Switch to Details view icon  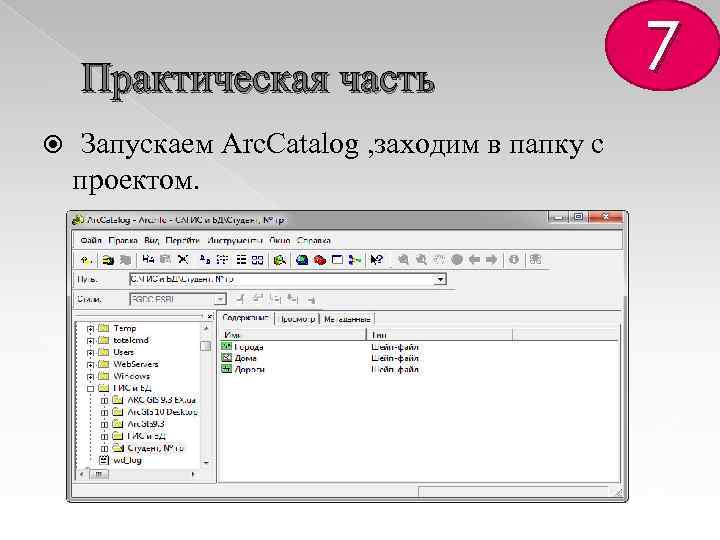[x=241, y=259]
